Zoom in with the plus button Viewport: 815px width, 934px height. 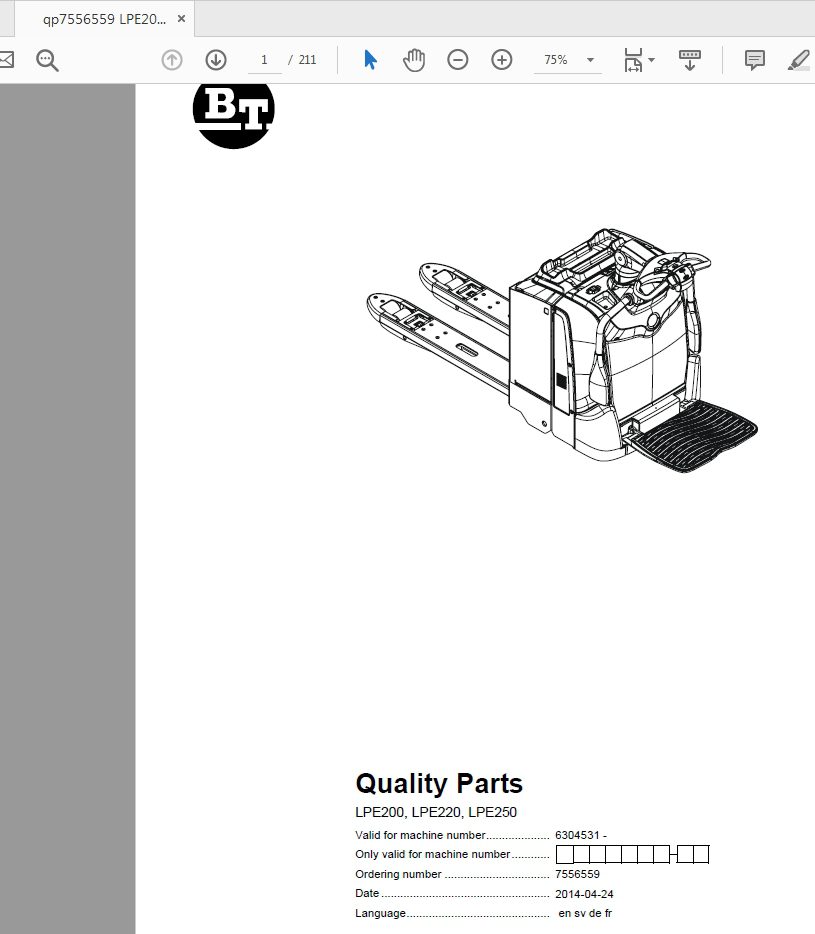coord(502,60)
